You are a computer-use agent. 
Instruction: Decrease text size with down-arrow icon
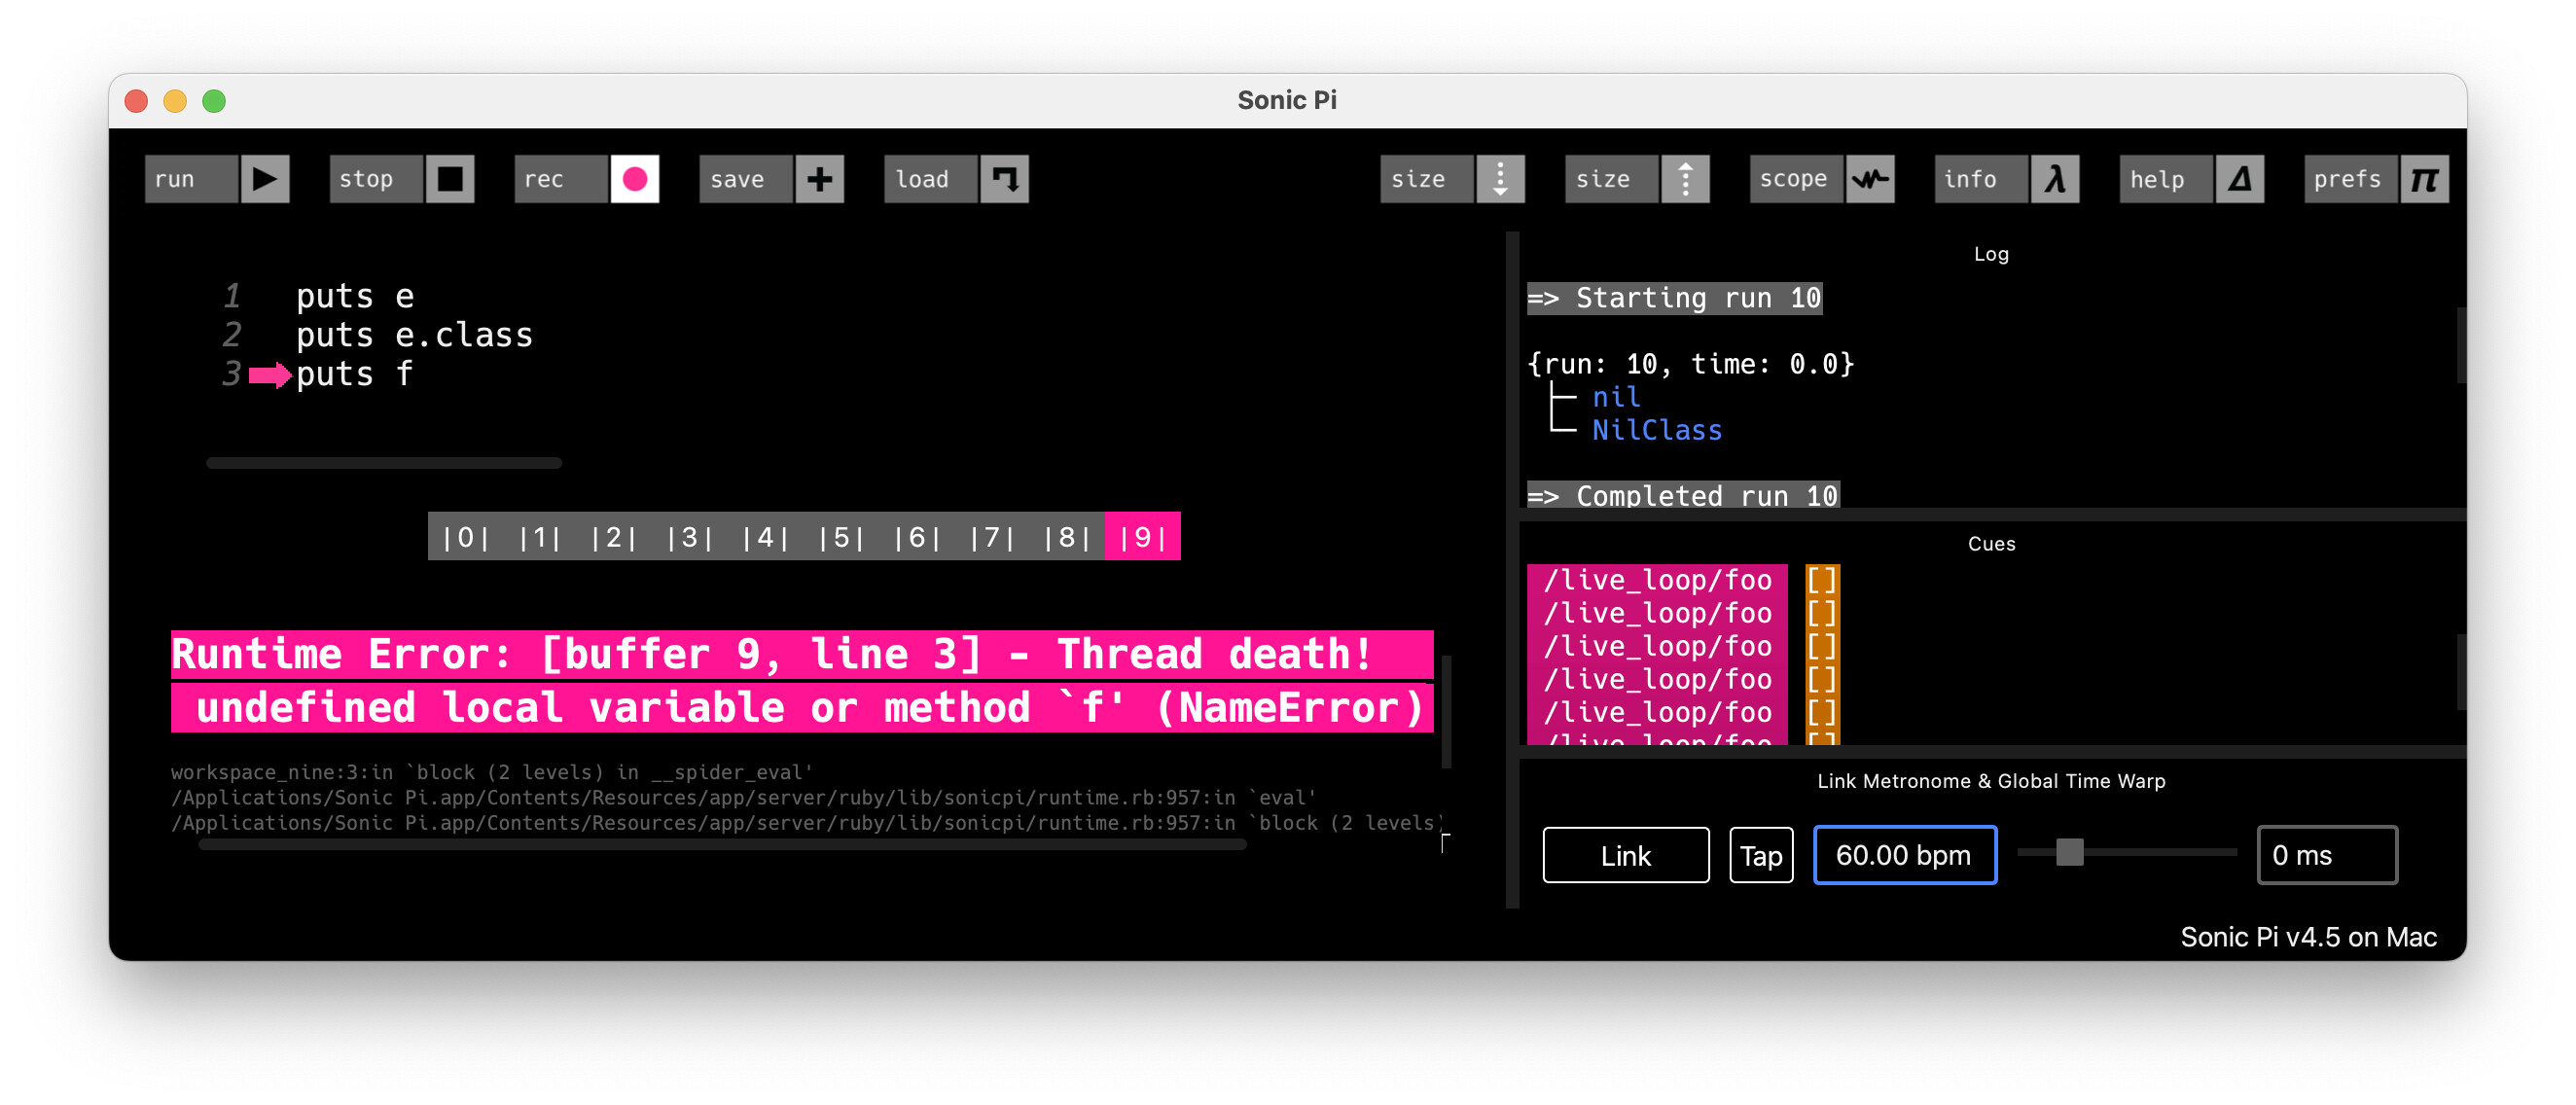tap(1499, 179)
